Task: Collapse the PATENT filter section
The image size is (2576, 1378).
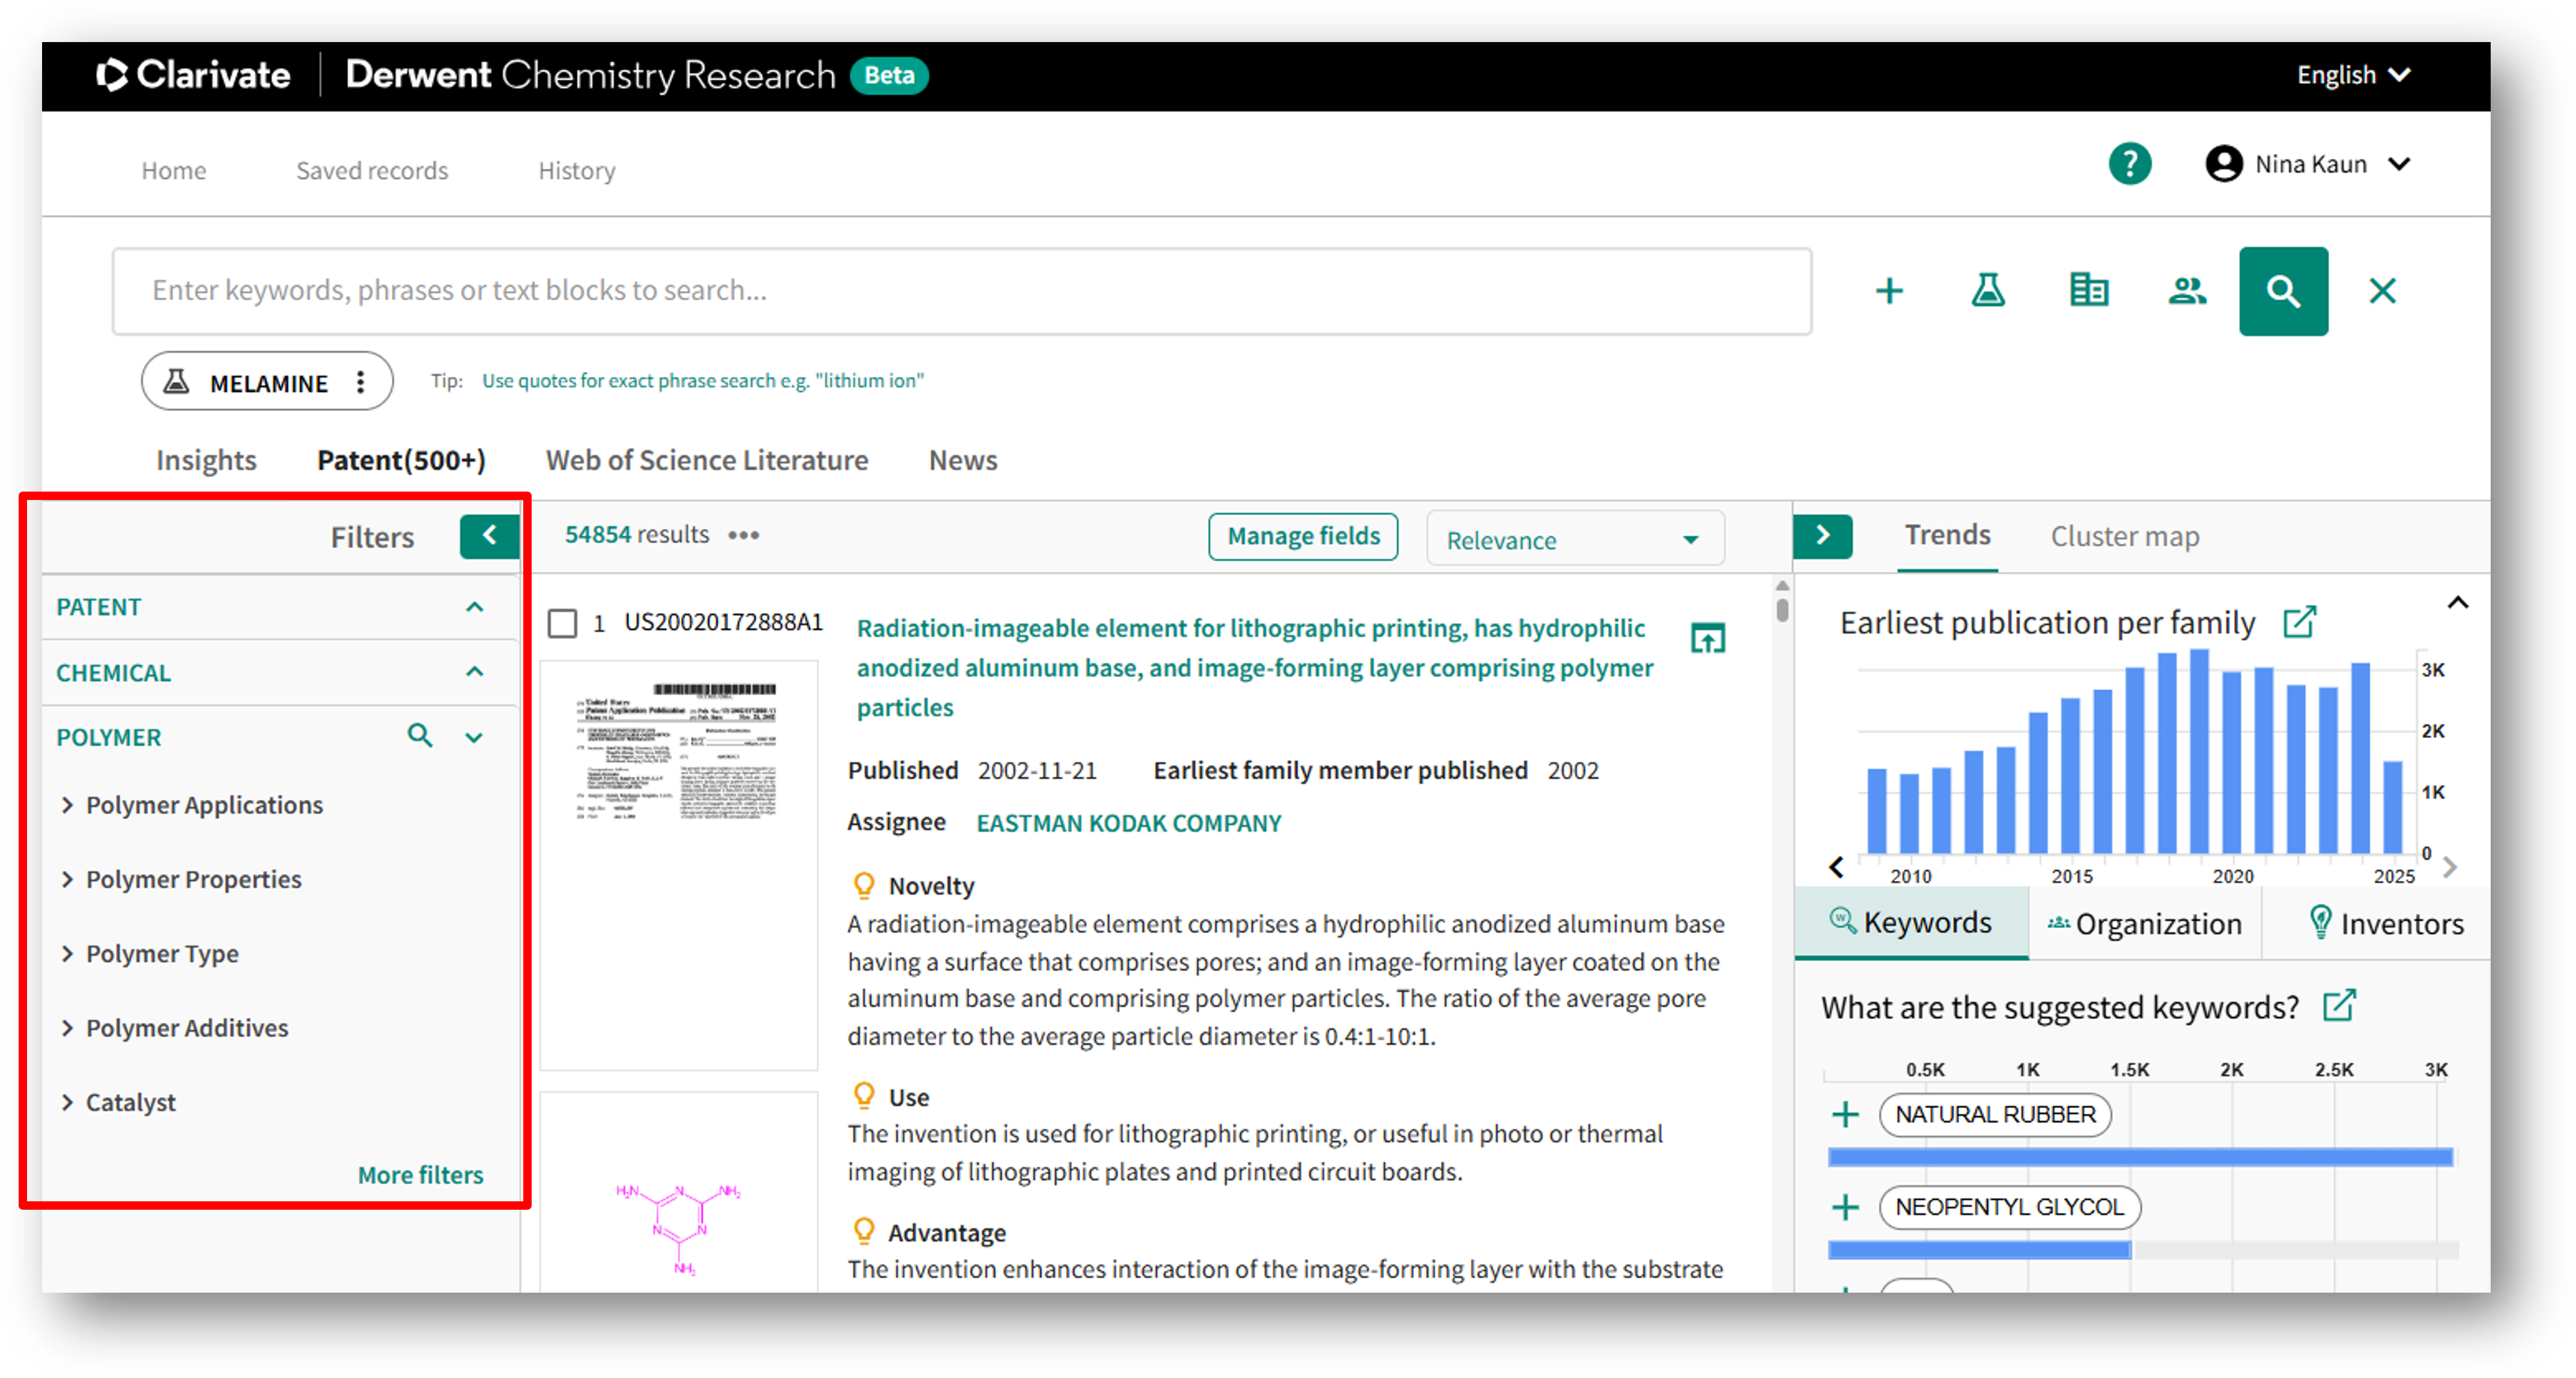Action: pyautogui.click(x=474, y=607)
